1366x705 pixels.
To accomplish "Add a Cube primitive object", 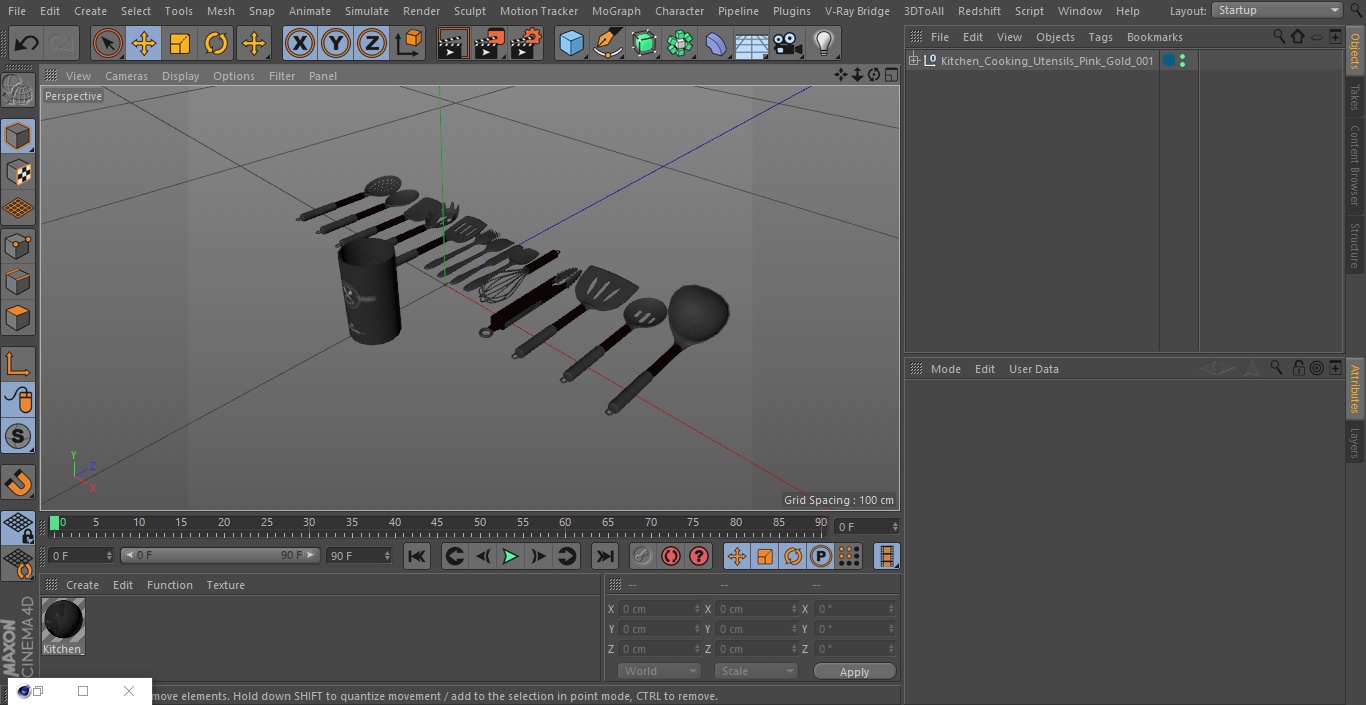I will (x=571, y=43).
